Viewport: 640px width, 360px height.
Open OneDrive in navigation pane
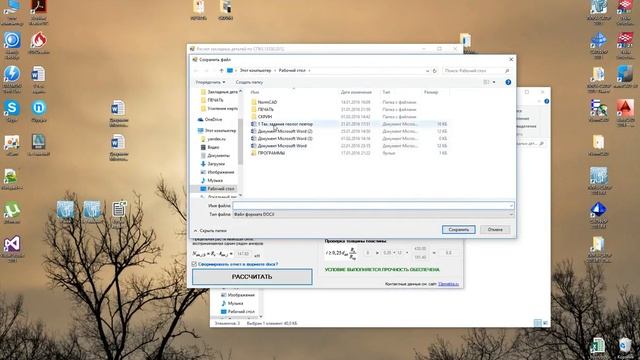coord(213,120)
